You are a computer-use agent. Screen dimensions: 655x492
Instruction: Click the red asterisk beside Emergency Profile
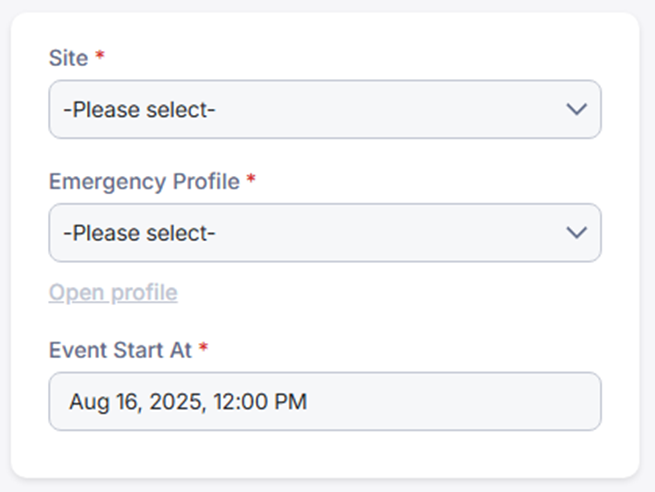point(251,182)
